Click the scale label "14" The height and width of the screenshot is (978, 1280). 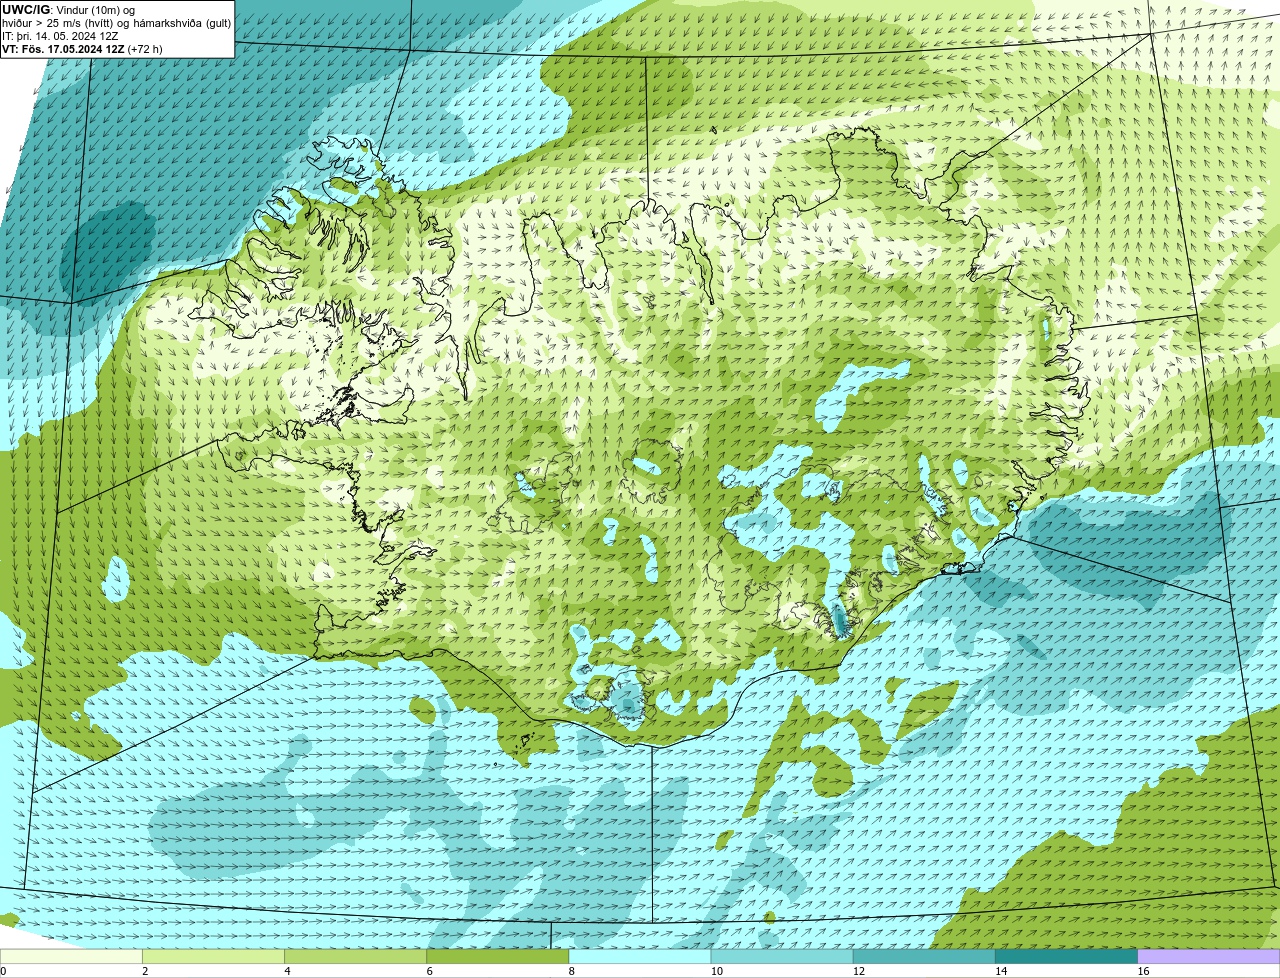coord(1000,971)
